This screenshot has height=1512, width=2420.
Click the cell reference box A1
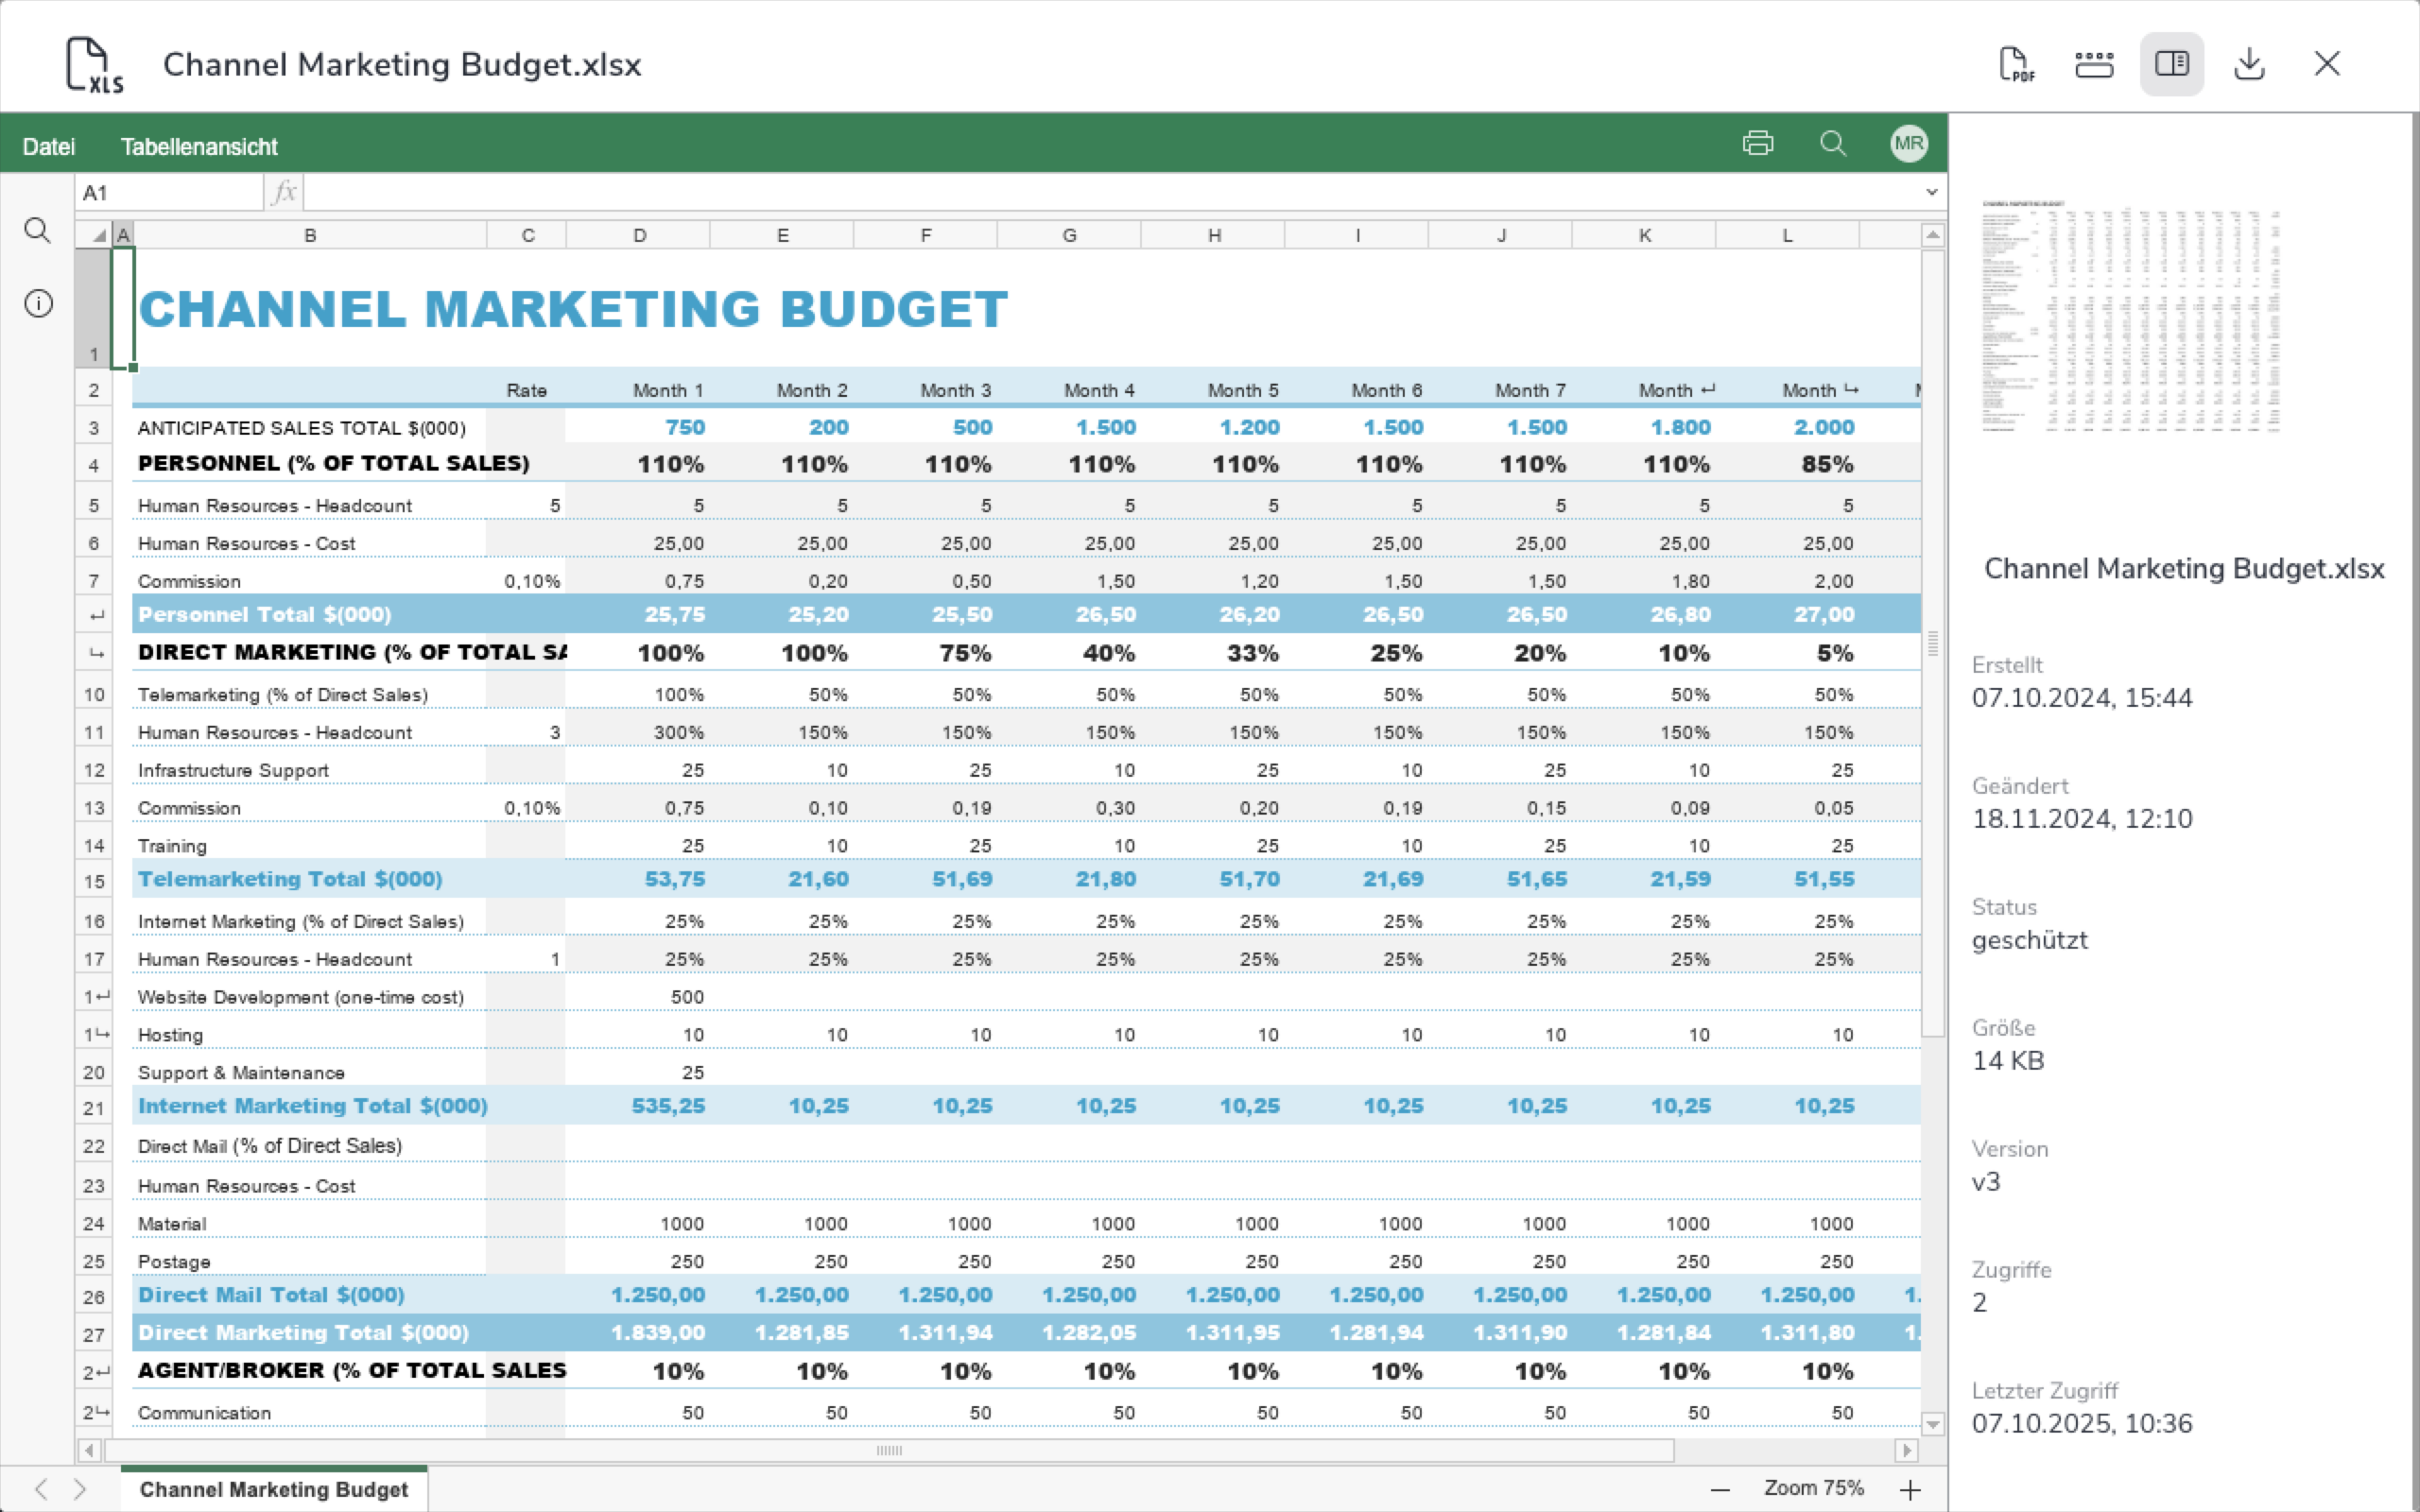168,192
